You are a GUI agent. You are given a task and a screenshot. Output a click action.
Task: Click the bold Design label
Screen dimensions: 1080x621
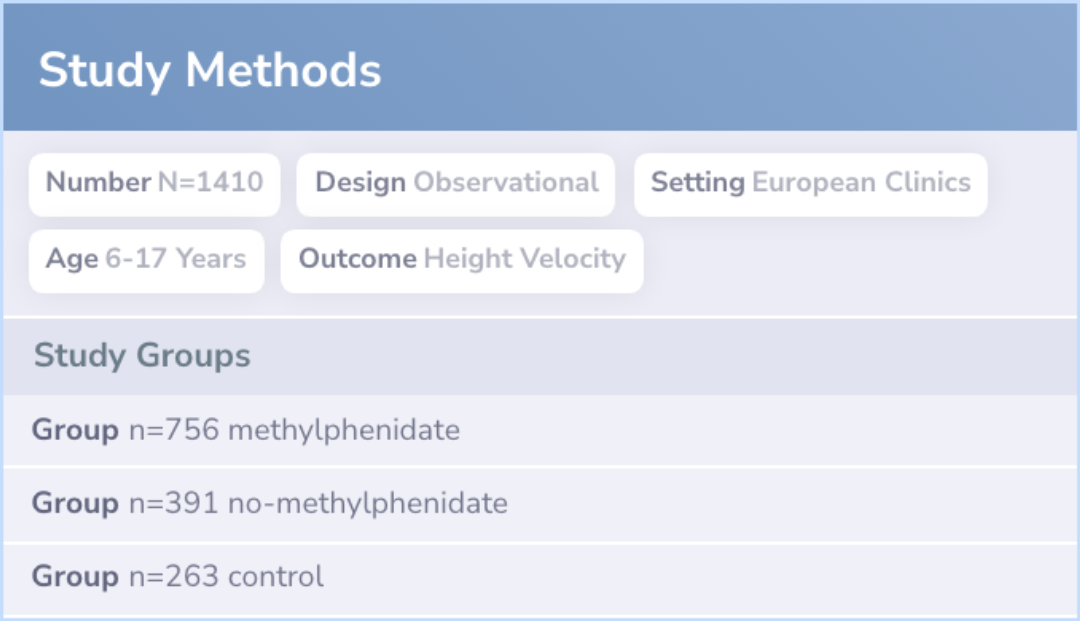click(x=360, y=183)
